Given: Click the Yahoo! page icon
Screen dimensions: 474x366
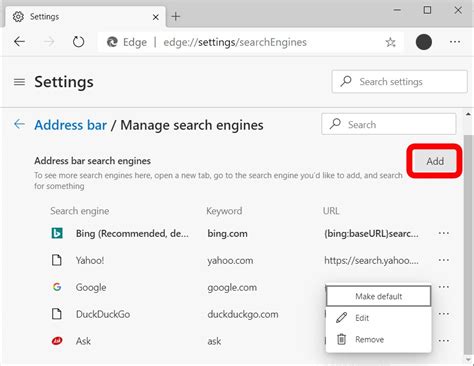Looking at the screenshot, I should (x=57, y=260).
